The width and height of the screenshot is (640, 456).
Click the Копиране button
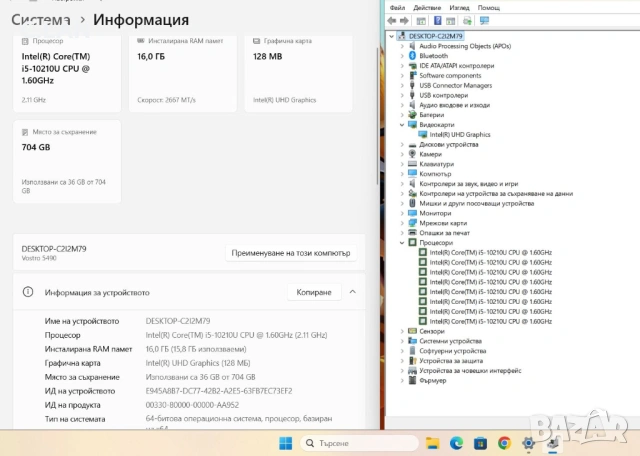[x=314, y=292]
